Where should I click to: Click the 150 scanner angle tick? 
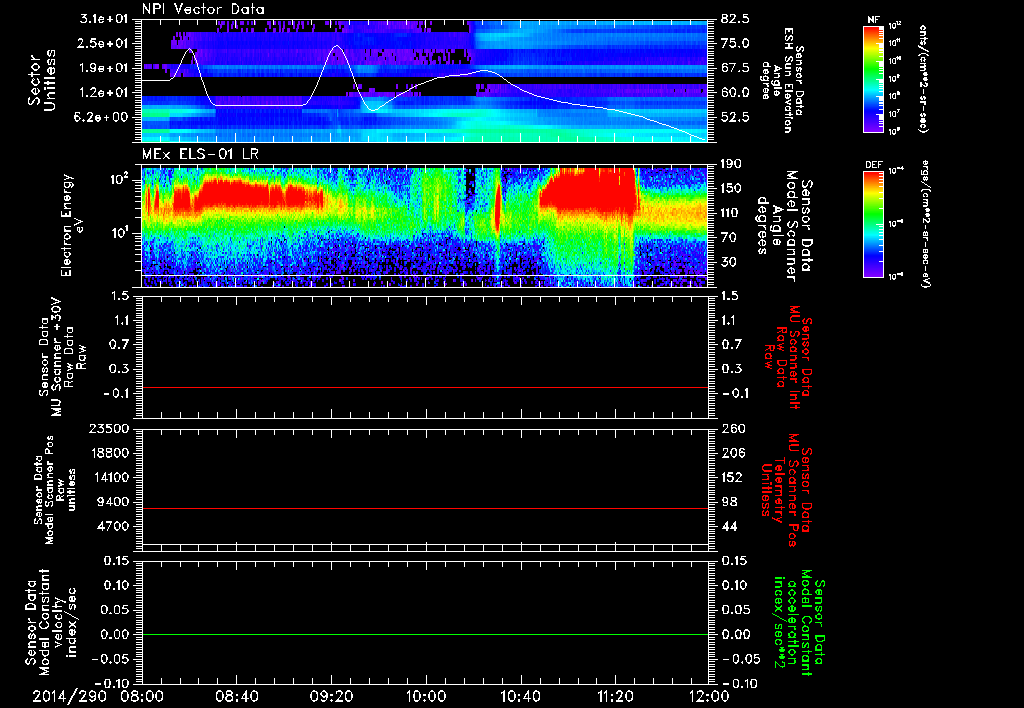click(x=732, y=189)
